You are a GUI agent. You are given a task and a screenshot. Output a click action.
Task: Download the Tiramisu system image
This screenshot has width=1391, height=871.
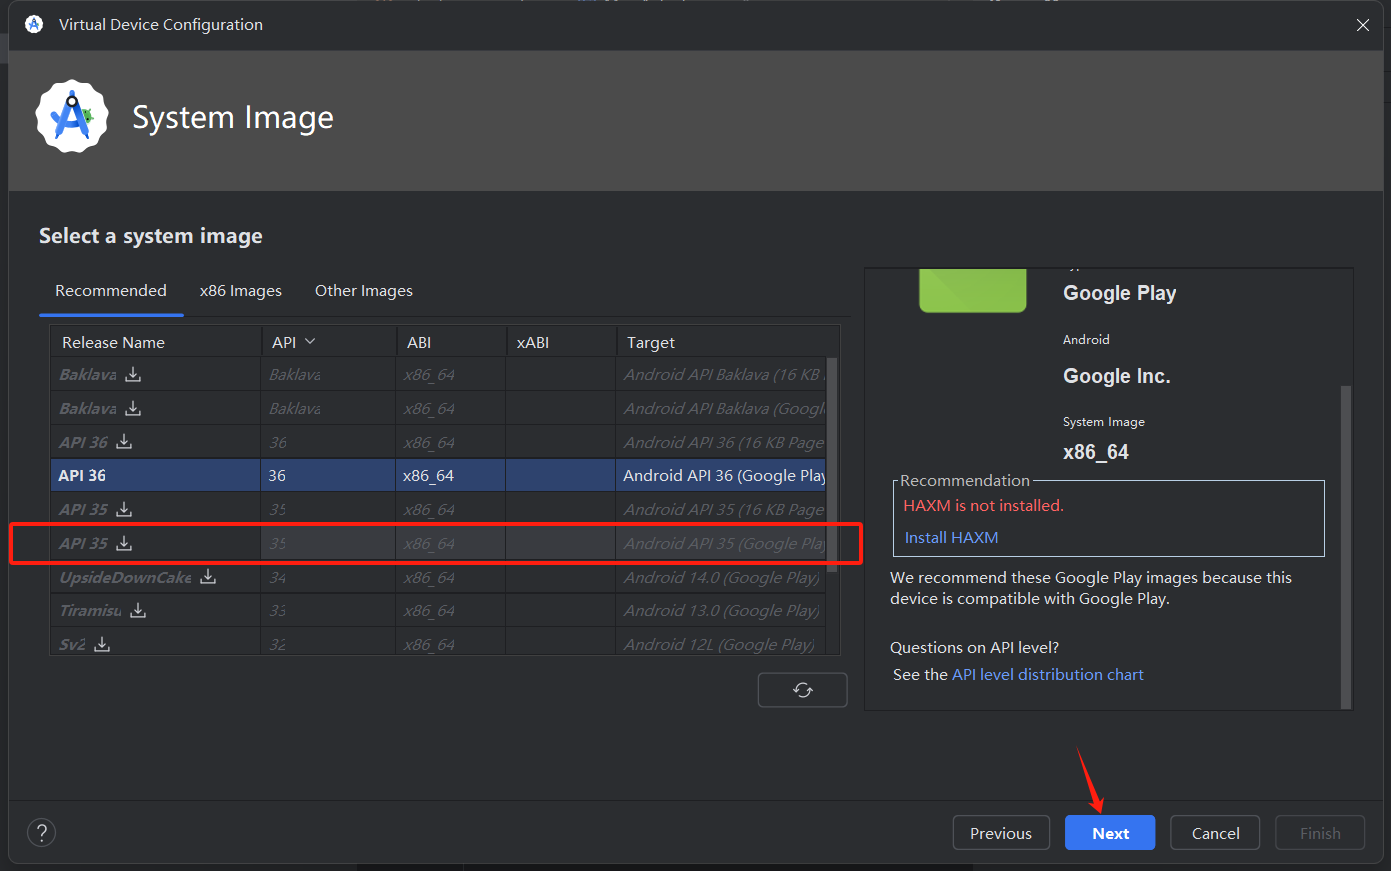pos(139,610)
